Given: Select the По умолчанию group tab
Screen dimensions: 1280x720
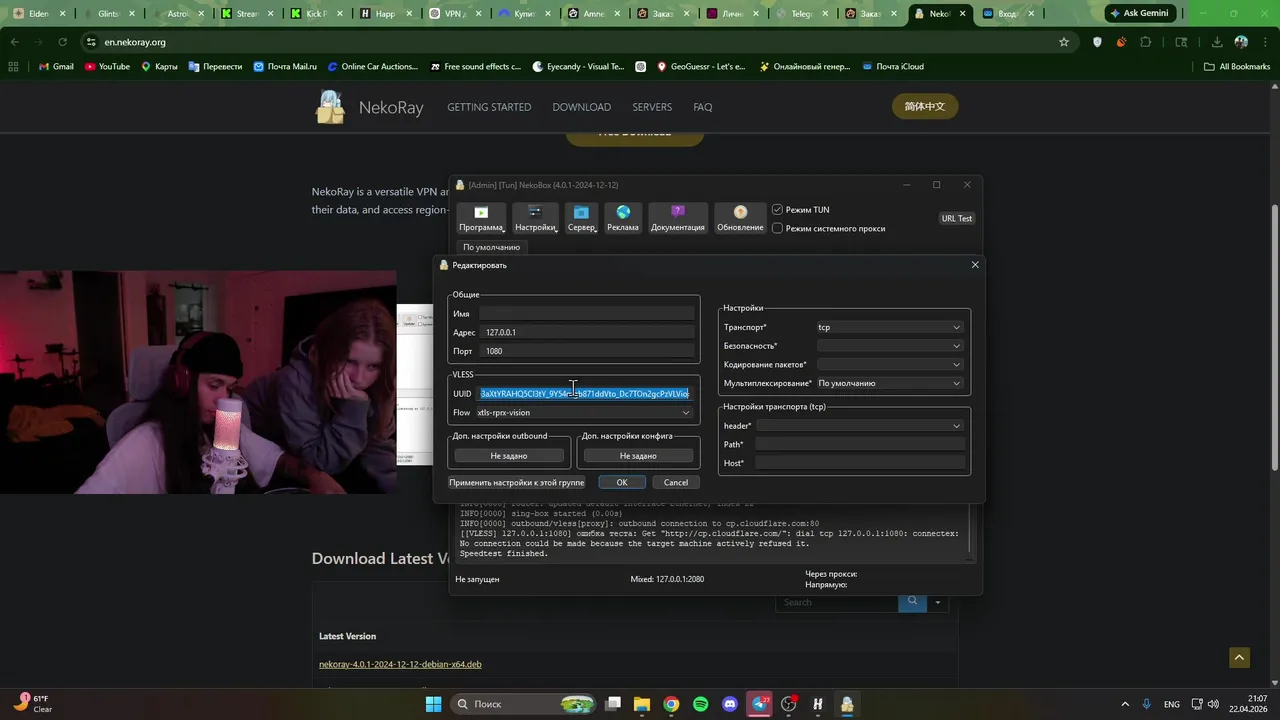Looking at the screenshot, I should point(492,247).
